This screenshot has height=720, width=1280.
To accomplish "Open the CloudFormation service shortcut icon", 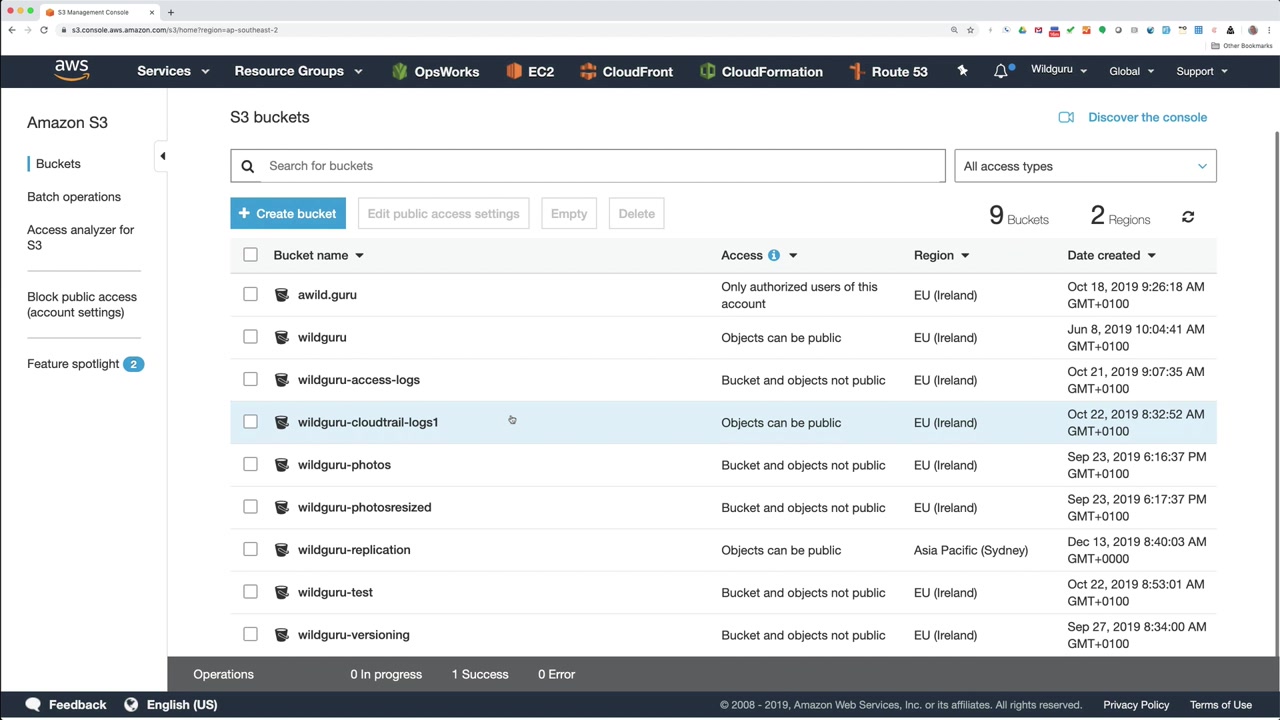I will (x=708, y=71).
